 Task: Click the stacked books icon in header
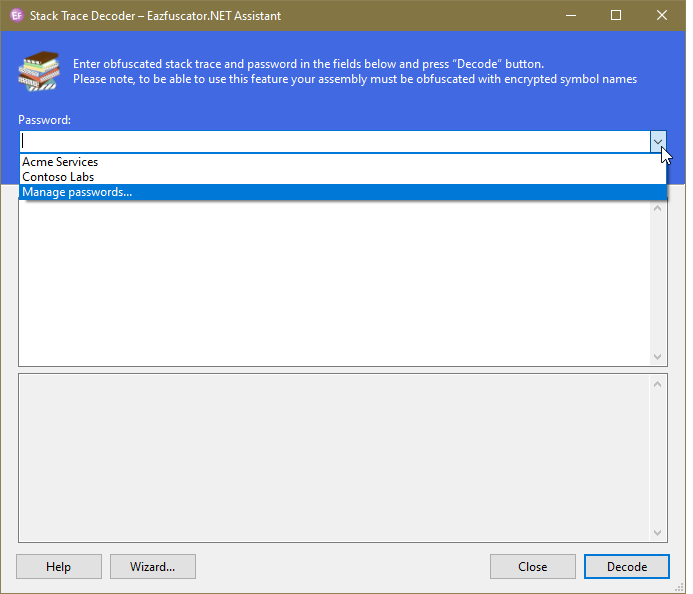39,71
